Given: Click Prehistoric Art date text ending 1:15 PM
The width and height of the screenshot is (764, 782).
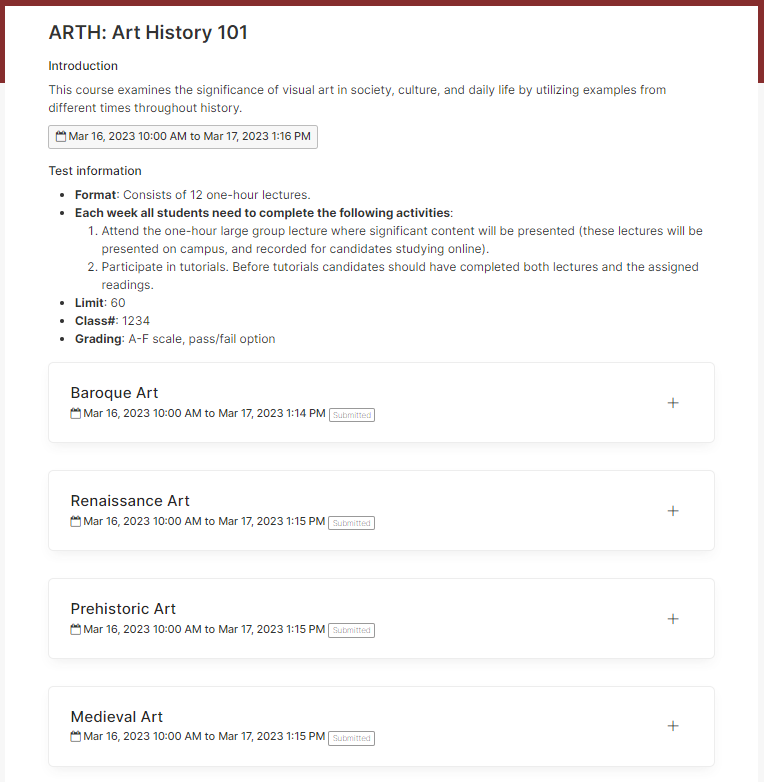Looking at the screenshot, I should 204,629.
